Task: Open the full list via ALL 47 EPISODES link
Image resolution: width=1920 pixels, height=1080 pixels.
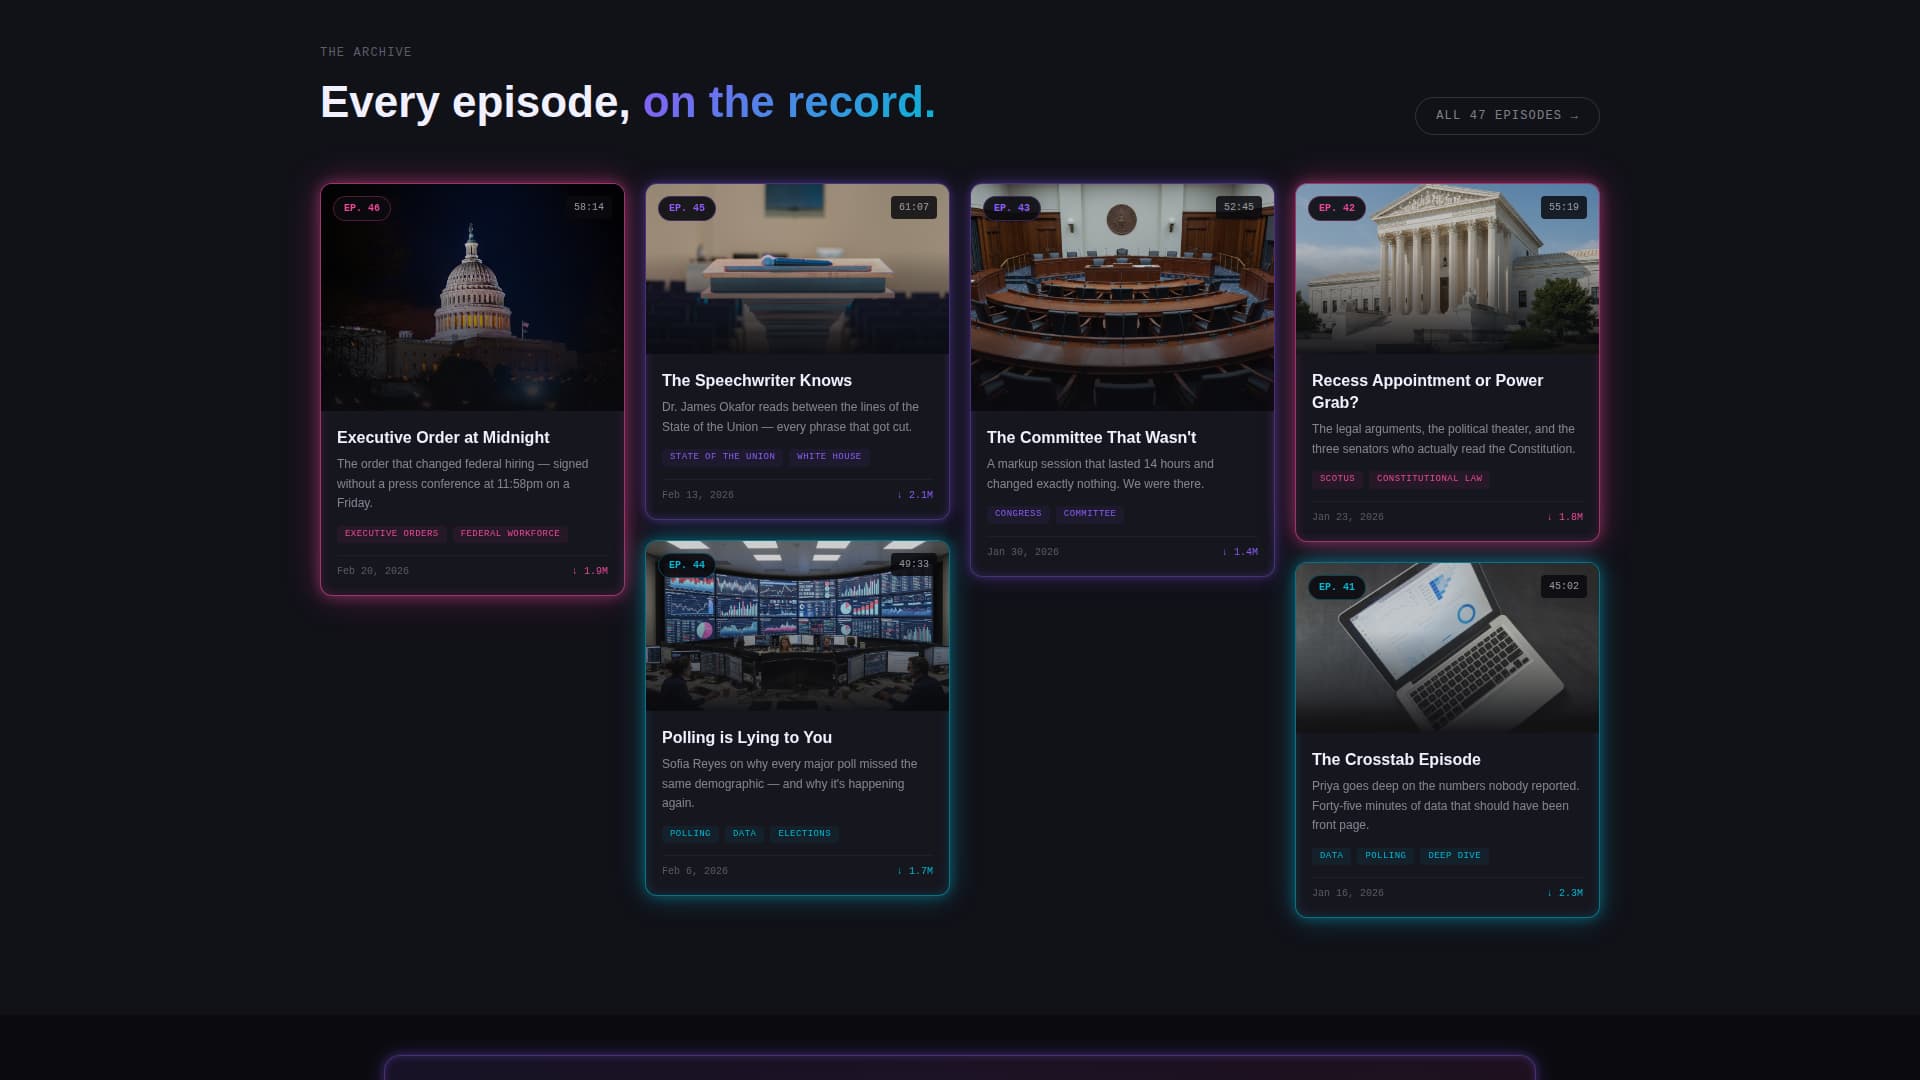Action: tap(1506, 115)
